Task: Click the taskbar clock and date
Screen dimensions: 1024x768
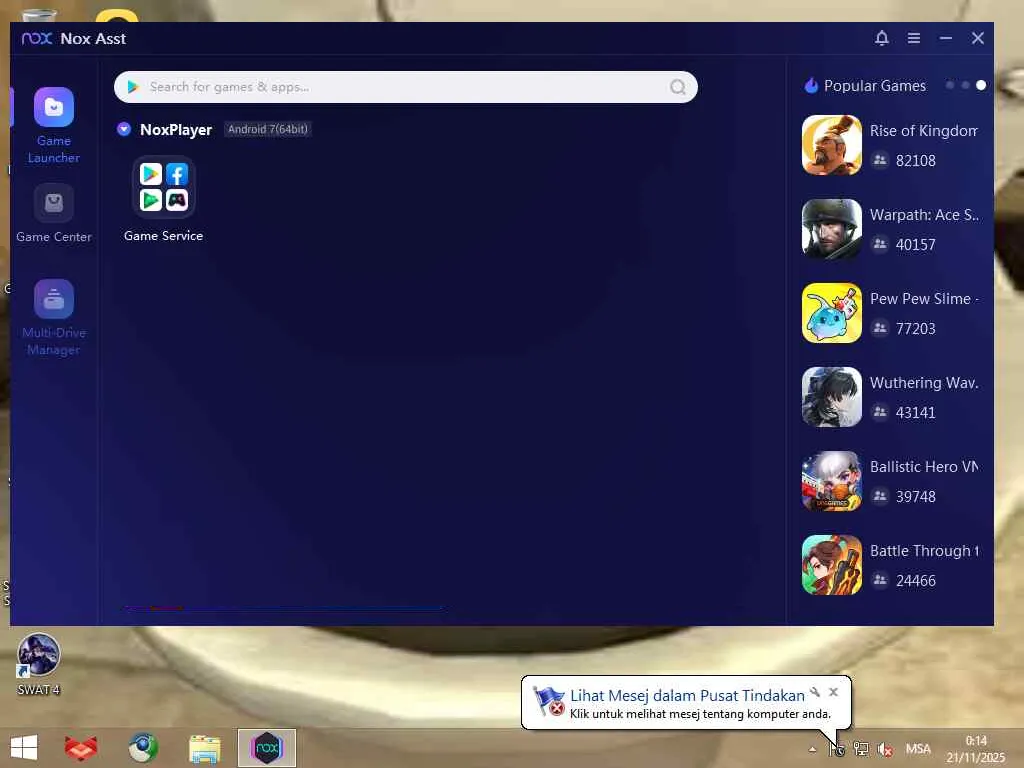Action: click(x=976, y=749)
